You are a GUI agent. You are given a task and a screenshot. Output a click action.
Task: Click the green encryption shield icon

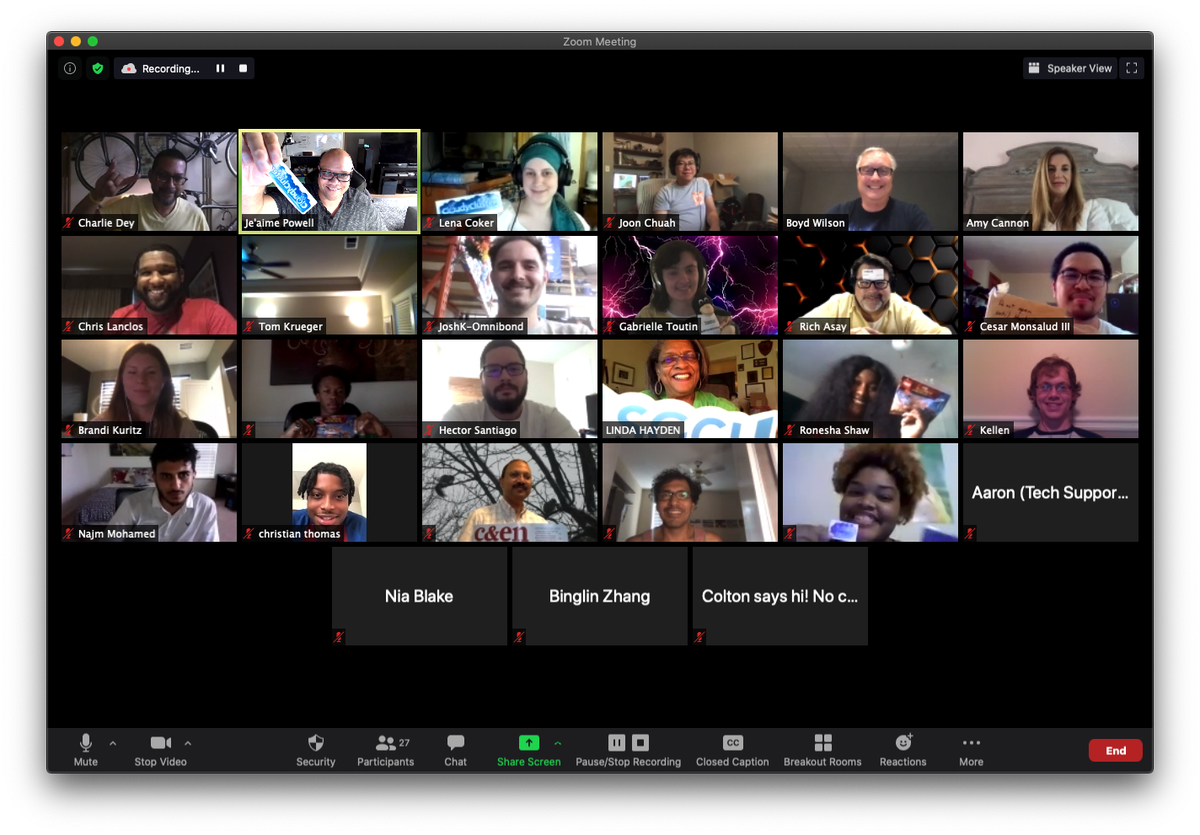[97, 69]
